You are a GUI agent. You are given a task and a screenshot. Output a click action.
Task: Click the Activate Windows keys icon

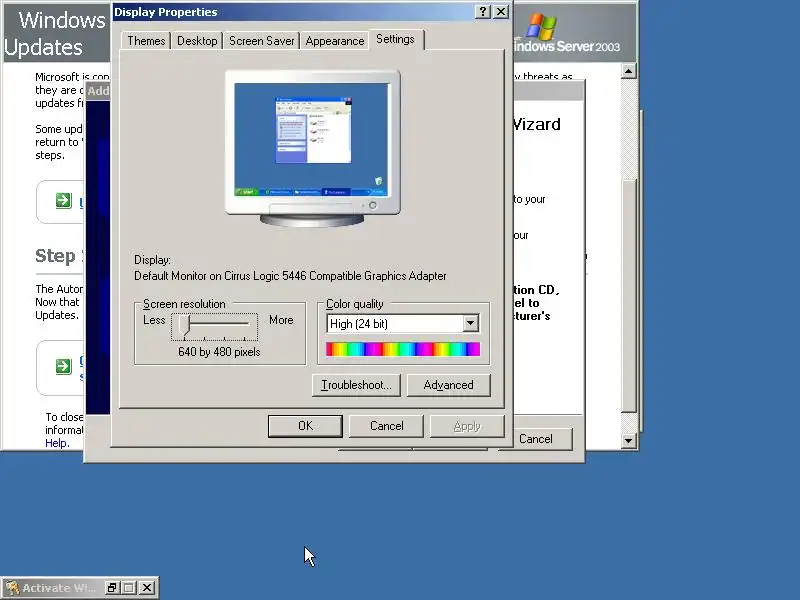[12, 588]
